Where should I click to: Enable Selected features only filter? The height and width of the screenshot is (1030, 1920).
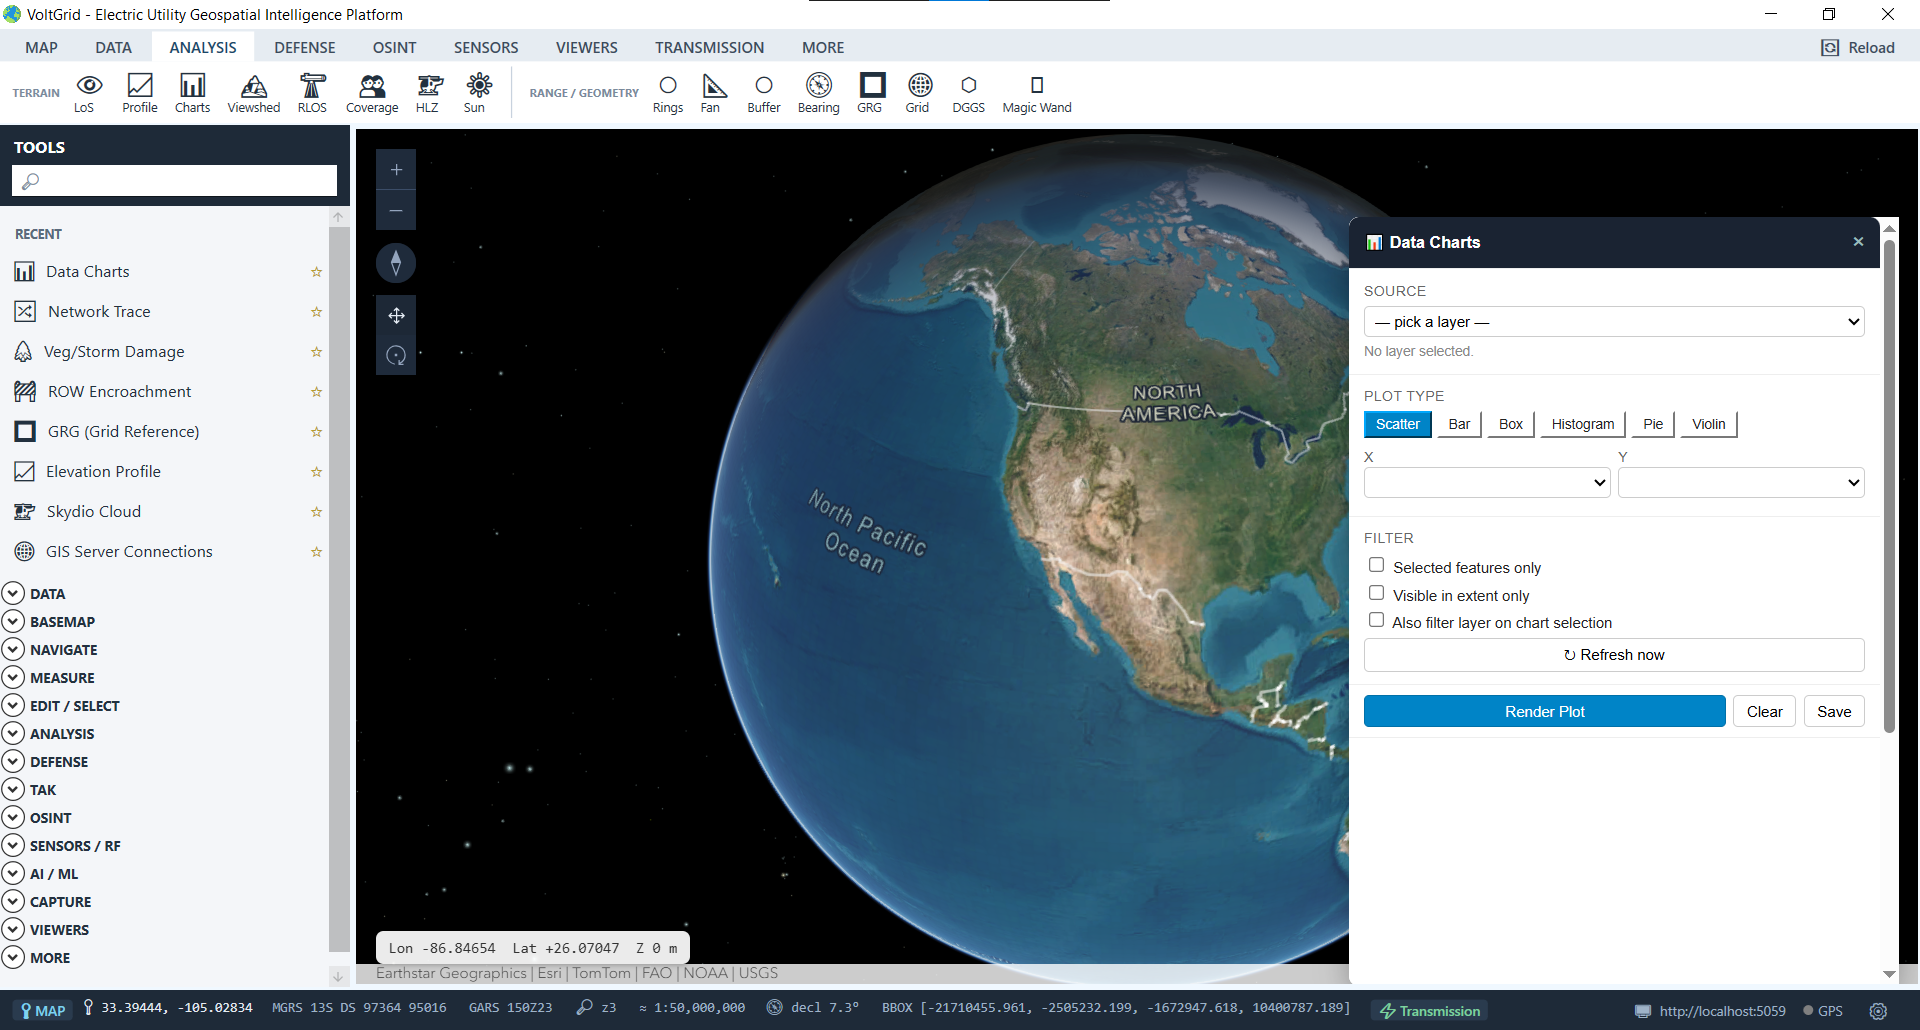click(x=1376, y=566)
